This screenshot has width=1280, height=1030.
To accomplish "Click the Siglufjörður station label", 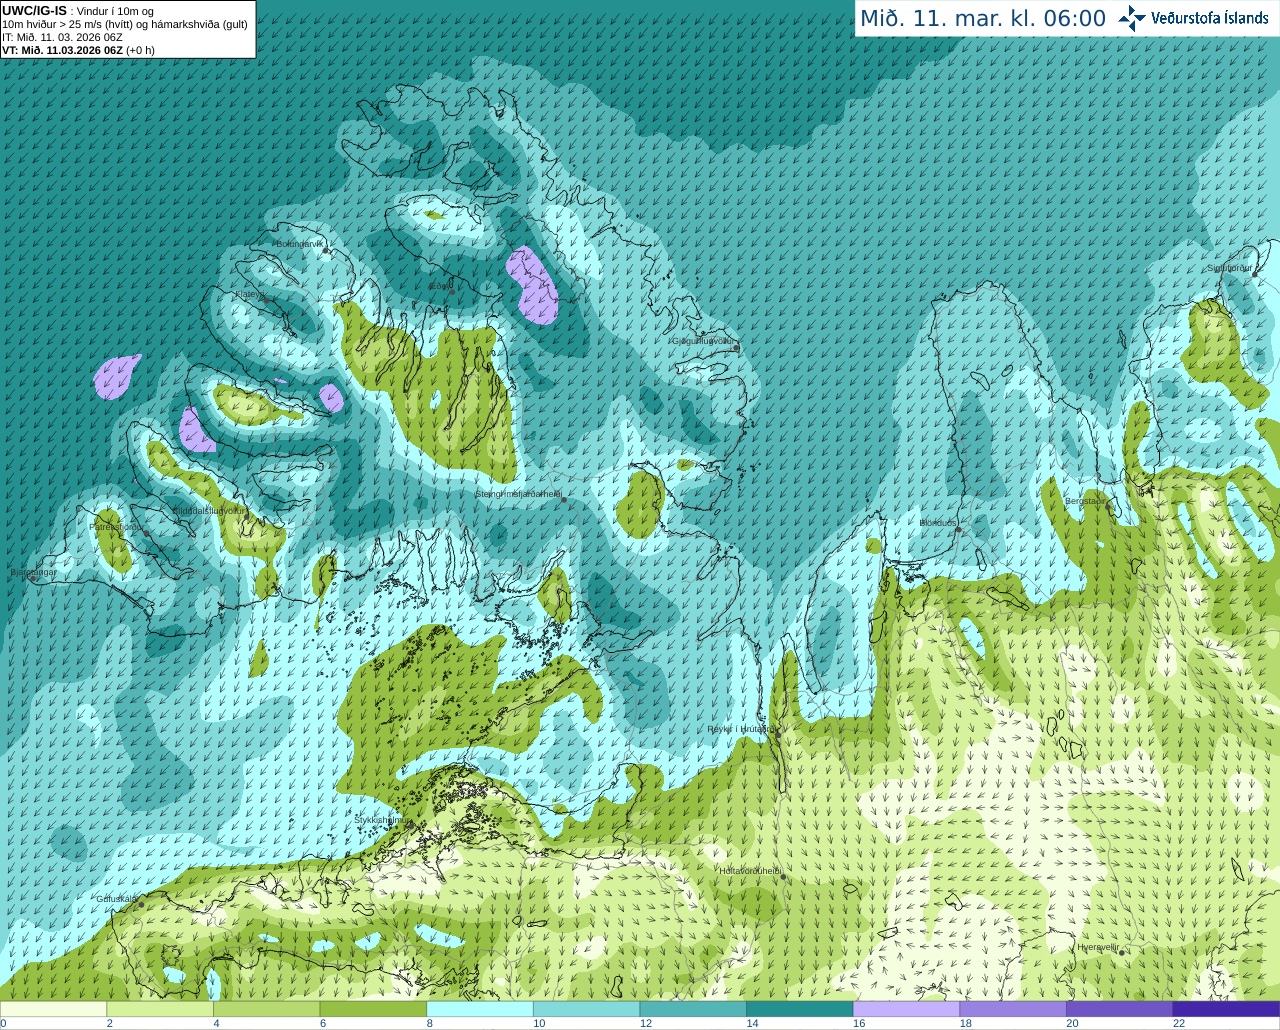I will click(1229, 268).
